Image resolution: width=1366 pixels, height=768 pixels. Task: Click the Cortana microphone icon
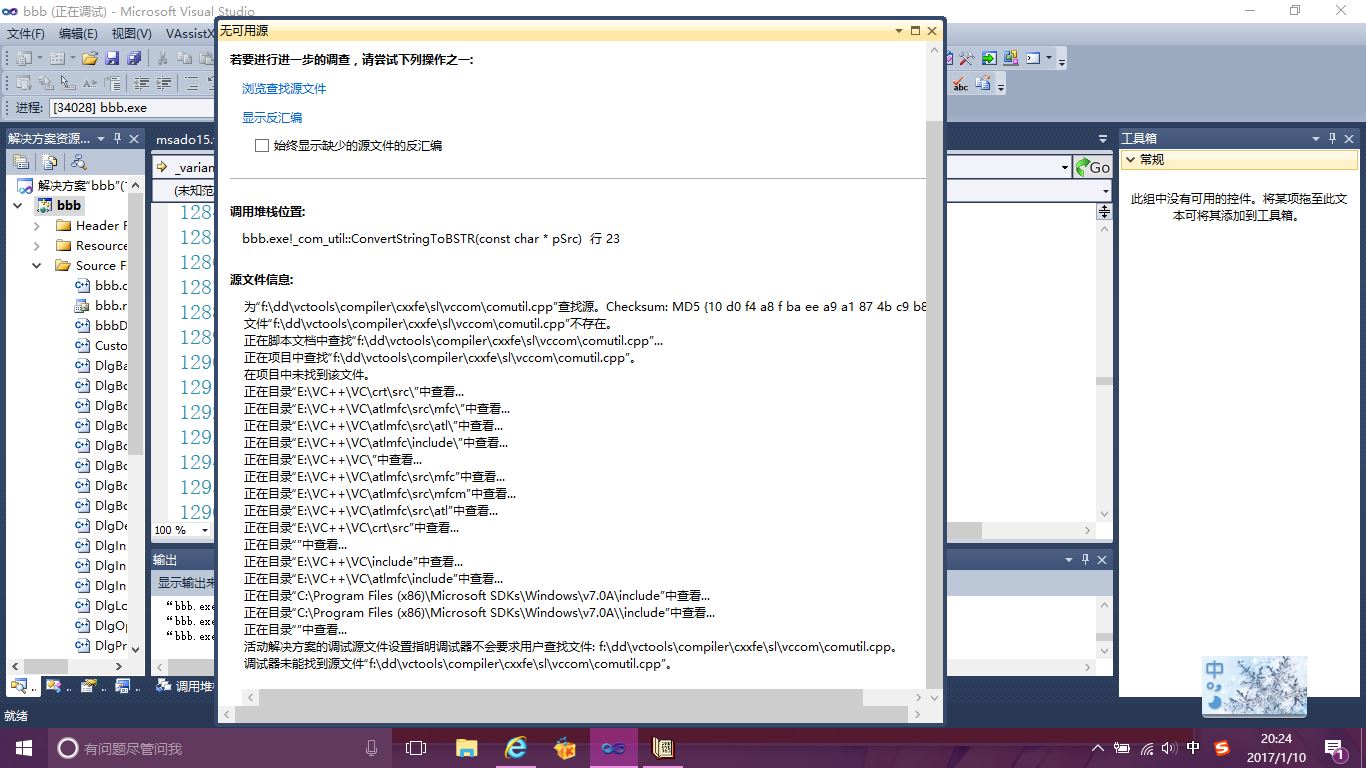tap(371, 748)
